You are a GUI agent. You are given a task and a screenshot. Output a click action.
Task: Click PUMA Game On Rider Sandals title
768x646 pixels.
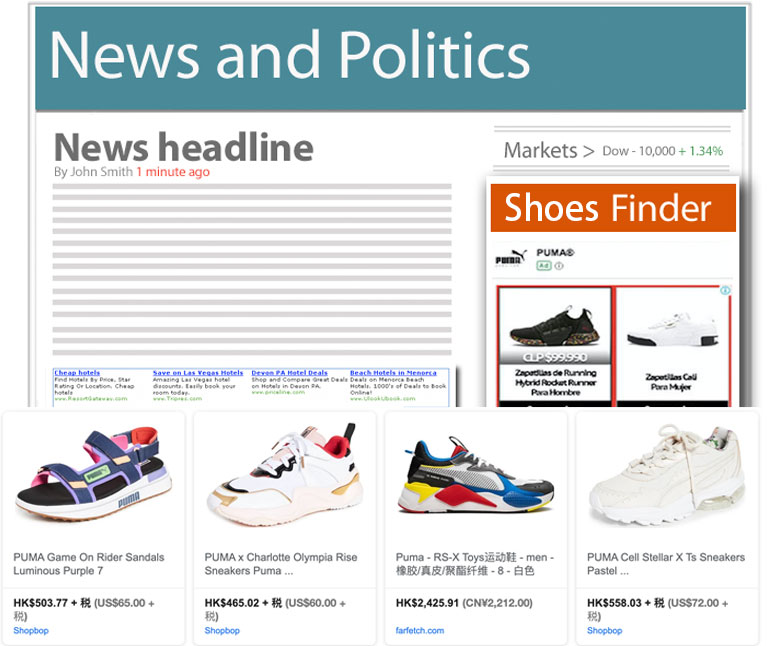89,564
